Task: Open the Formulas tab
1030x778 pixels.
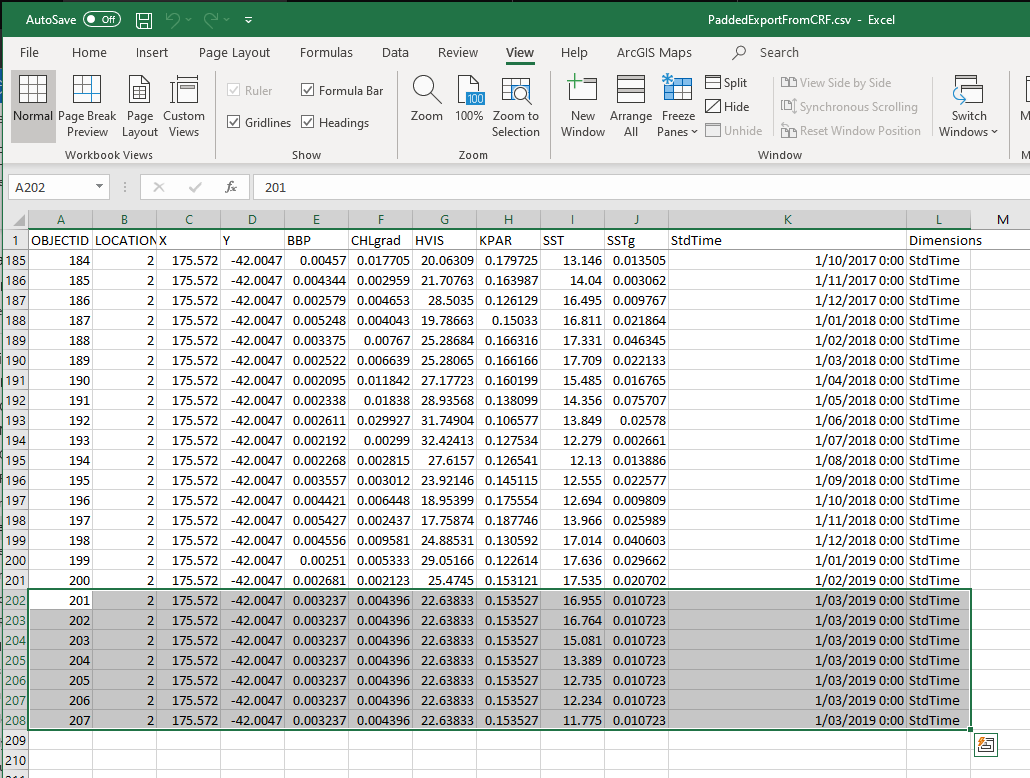Action: (326, 53)
